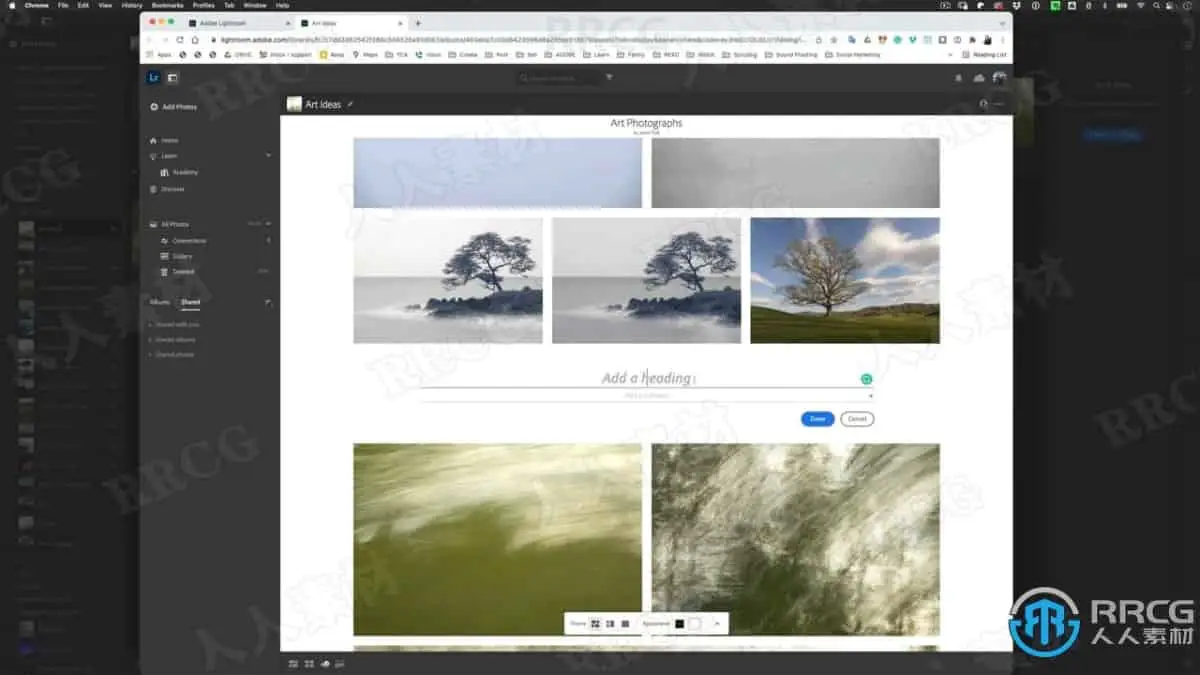
Task: Open the subheading dropdown arrow
Action: tap(870, 396)
